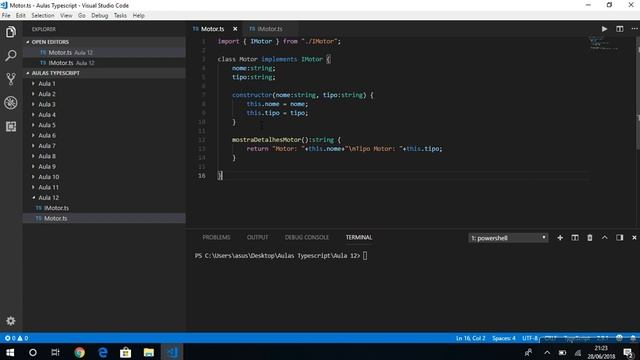This screenshot has width=640, height=360.
Task: Collapse the Aulas Typescript folder section
Action: (x=104, y=73)
